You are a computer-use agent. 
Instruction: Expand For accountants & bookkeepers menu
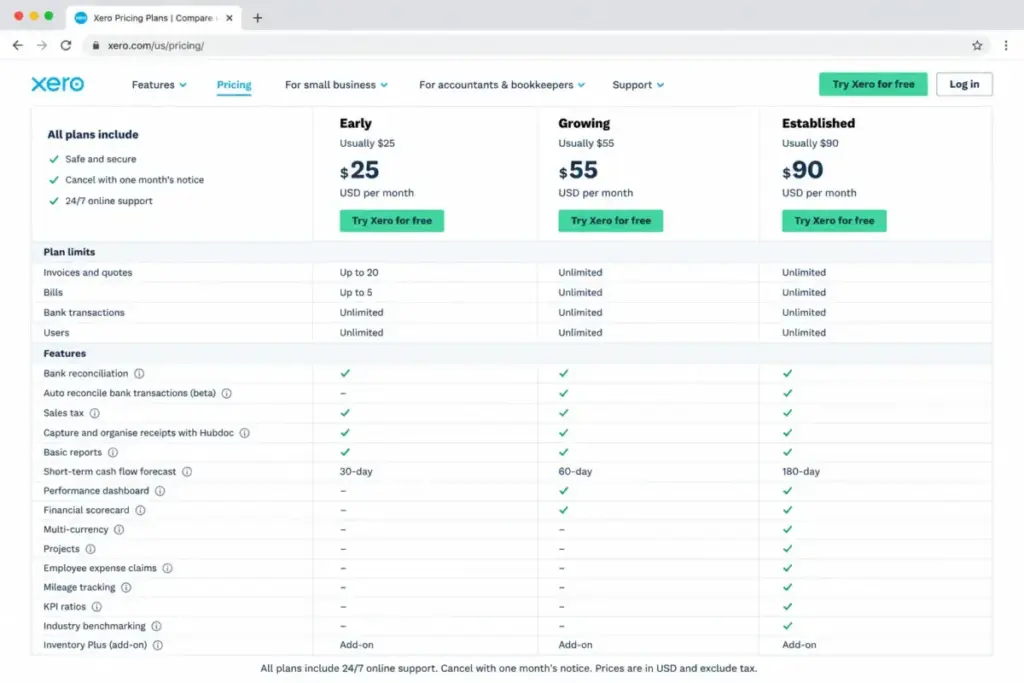(502, 85)
